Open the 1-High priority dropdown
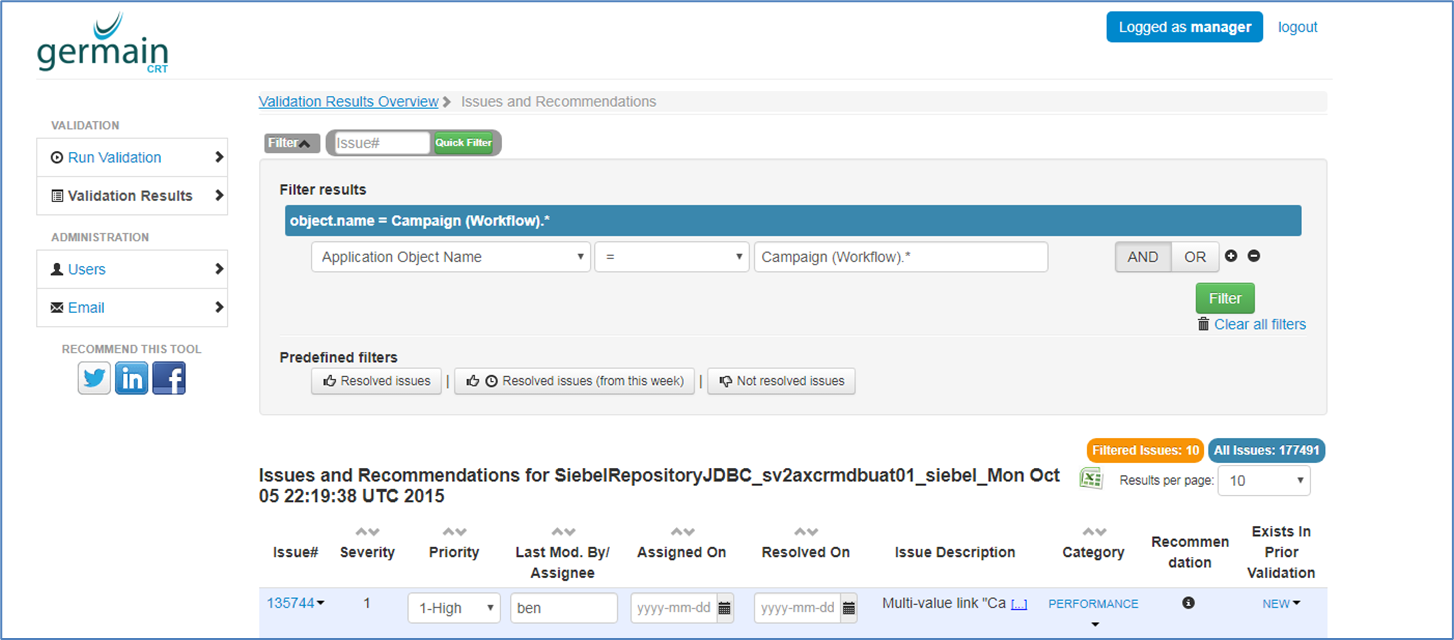This screenshot has height=640, width=1454. click(453, 608)
